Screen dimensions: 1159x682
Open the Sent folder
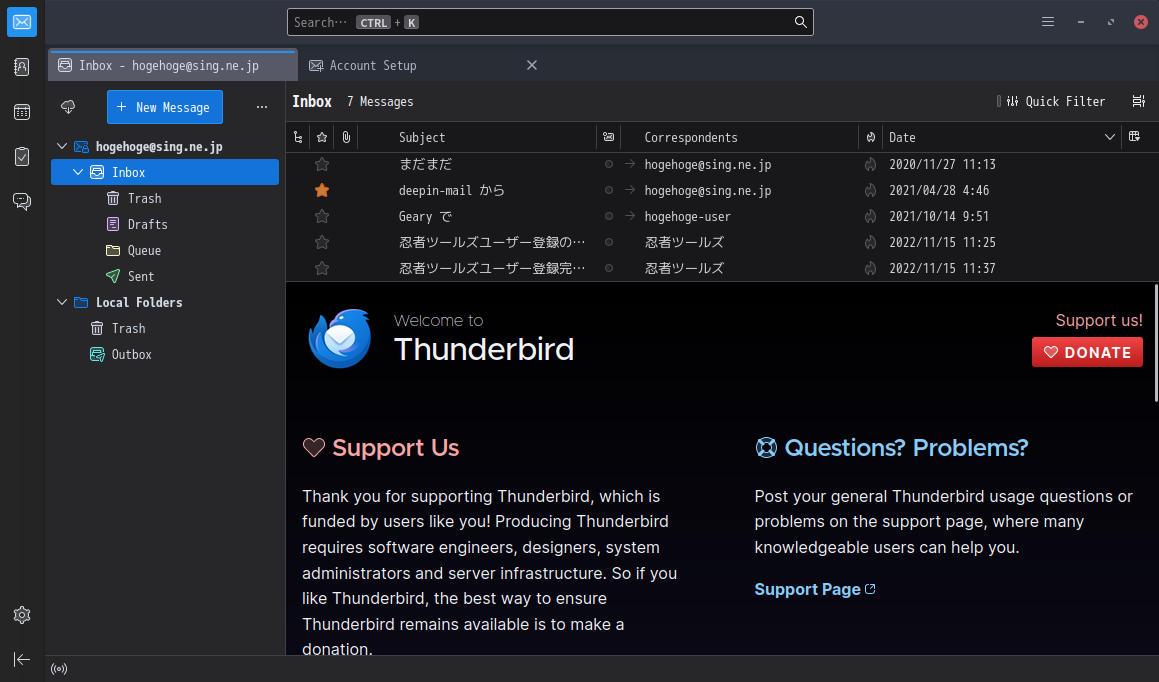coord(165,276)
